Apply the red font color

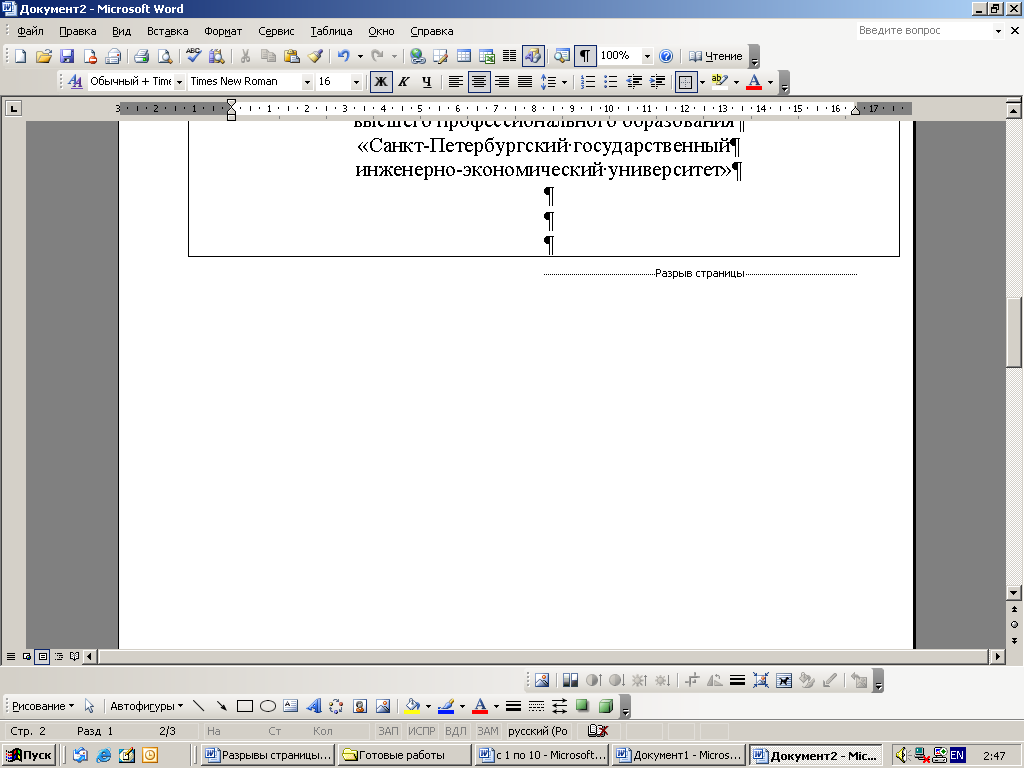(x=754, y=82)
